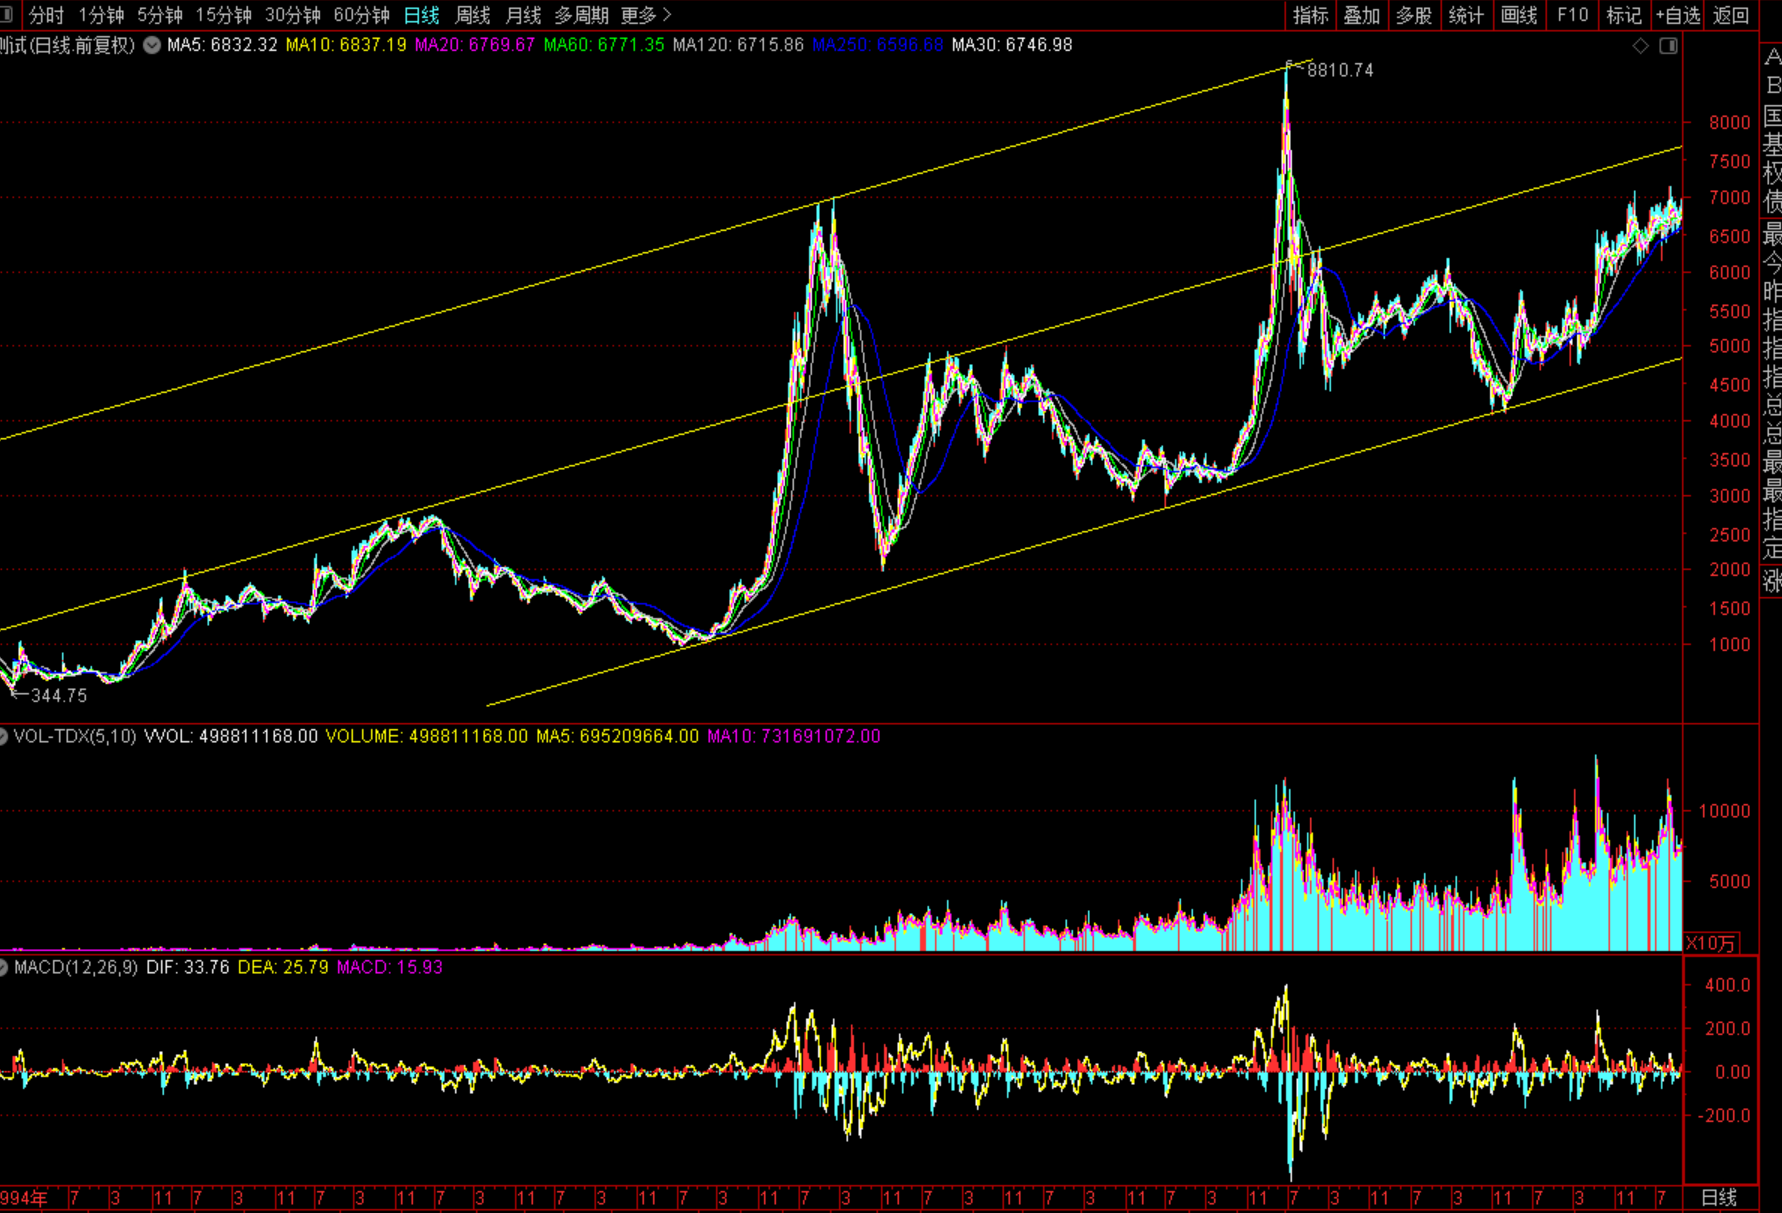The image size is (1782, 1213).
Task: Click the blue MA250 readout
Action: coord(878,45)
